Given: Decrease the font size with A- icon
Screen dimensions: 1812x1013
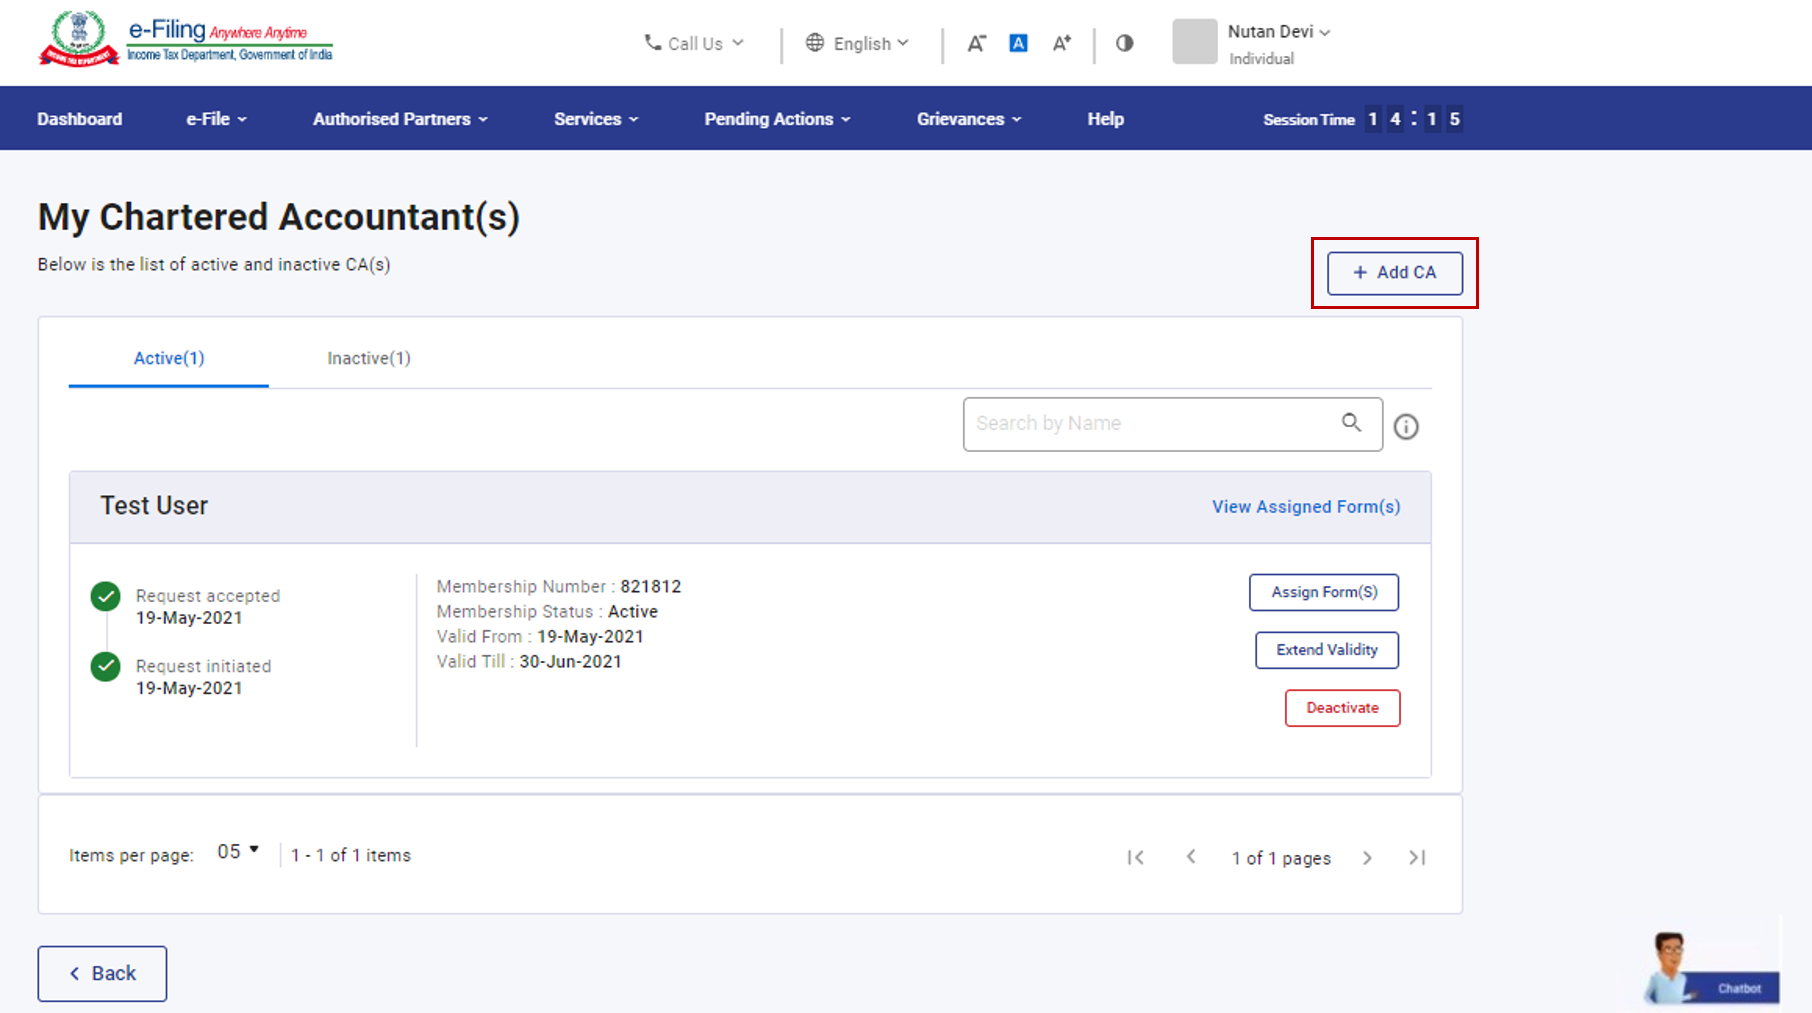Looking at the screenshot, I should pos(976,43).
